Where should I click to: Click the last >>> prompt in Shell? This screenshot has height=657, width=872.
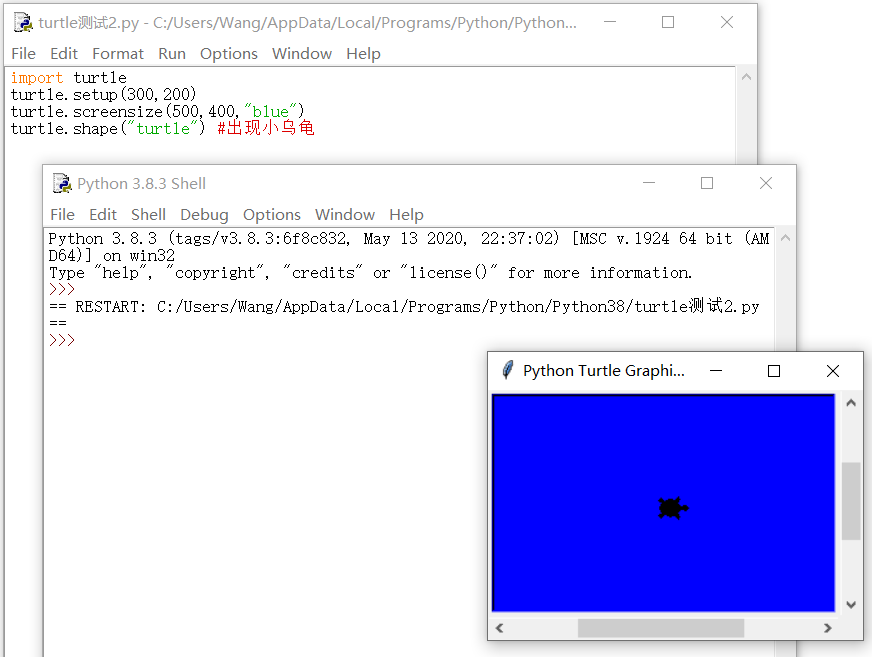(62, 340)
